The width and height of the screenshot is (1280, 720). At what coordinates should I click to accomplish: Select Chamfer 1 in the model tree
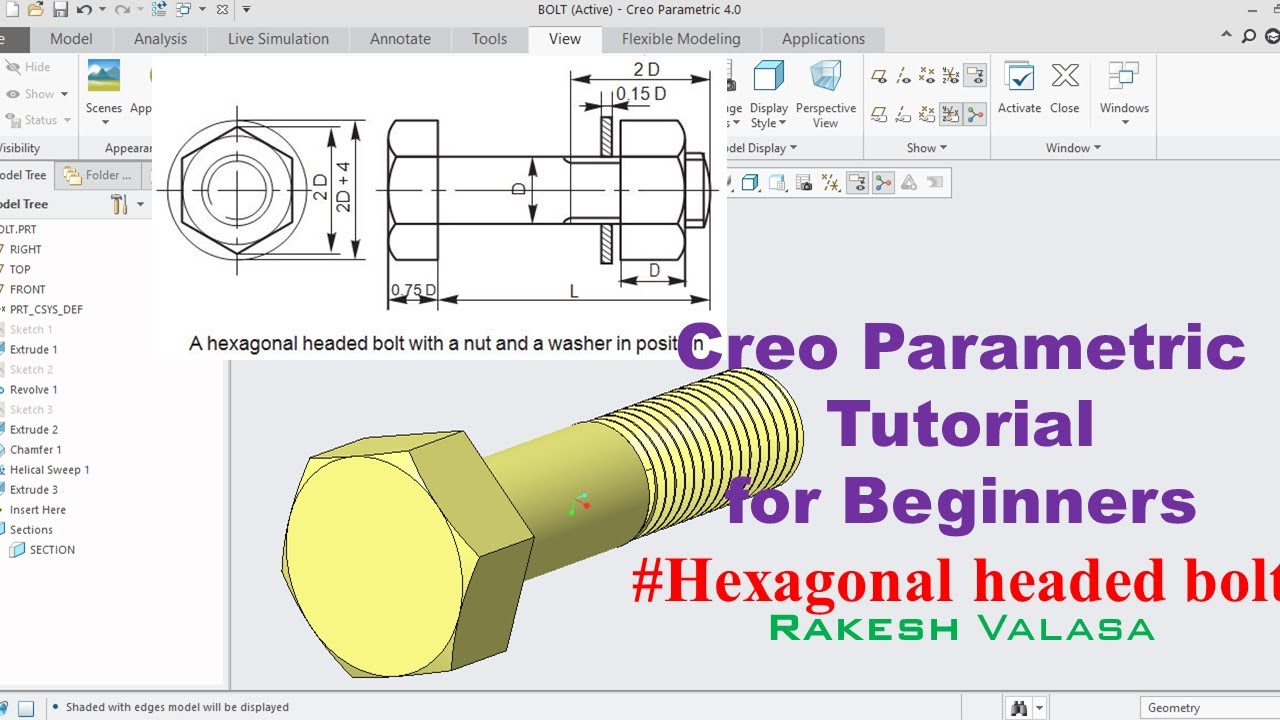click(35, 450)
